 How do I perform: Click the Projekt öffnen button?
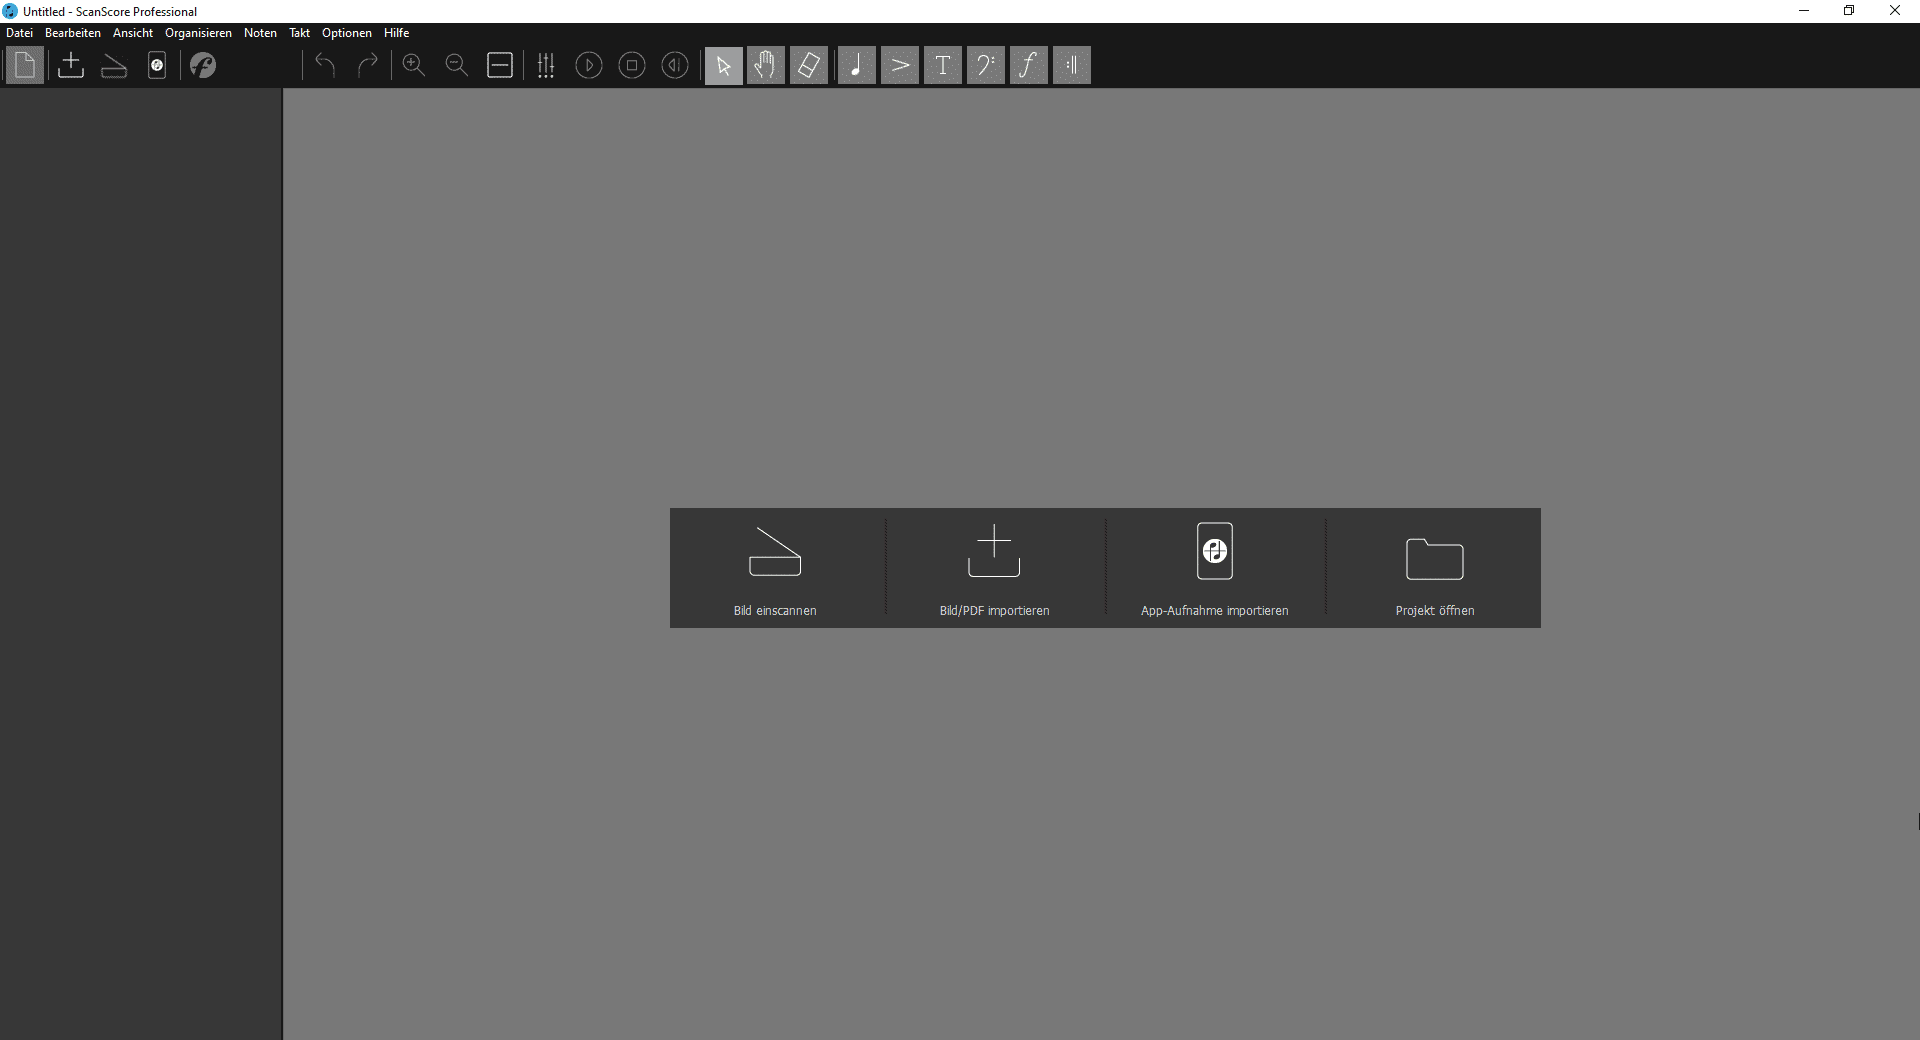1435,568
